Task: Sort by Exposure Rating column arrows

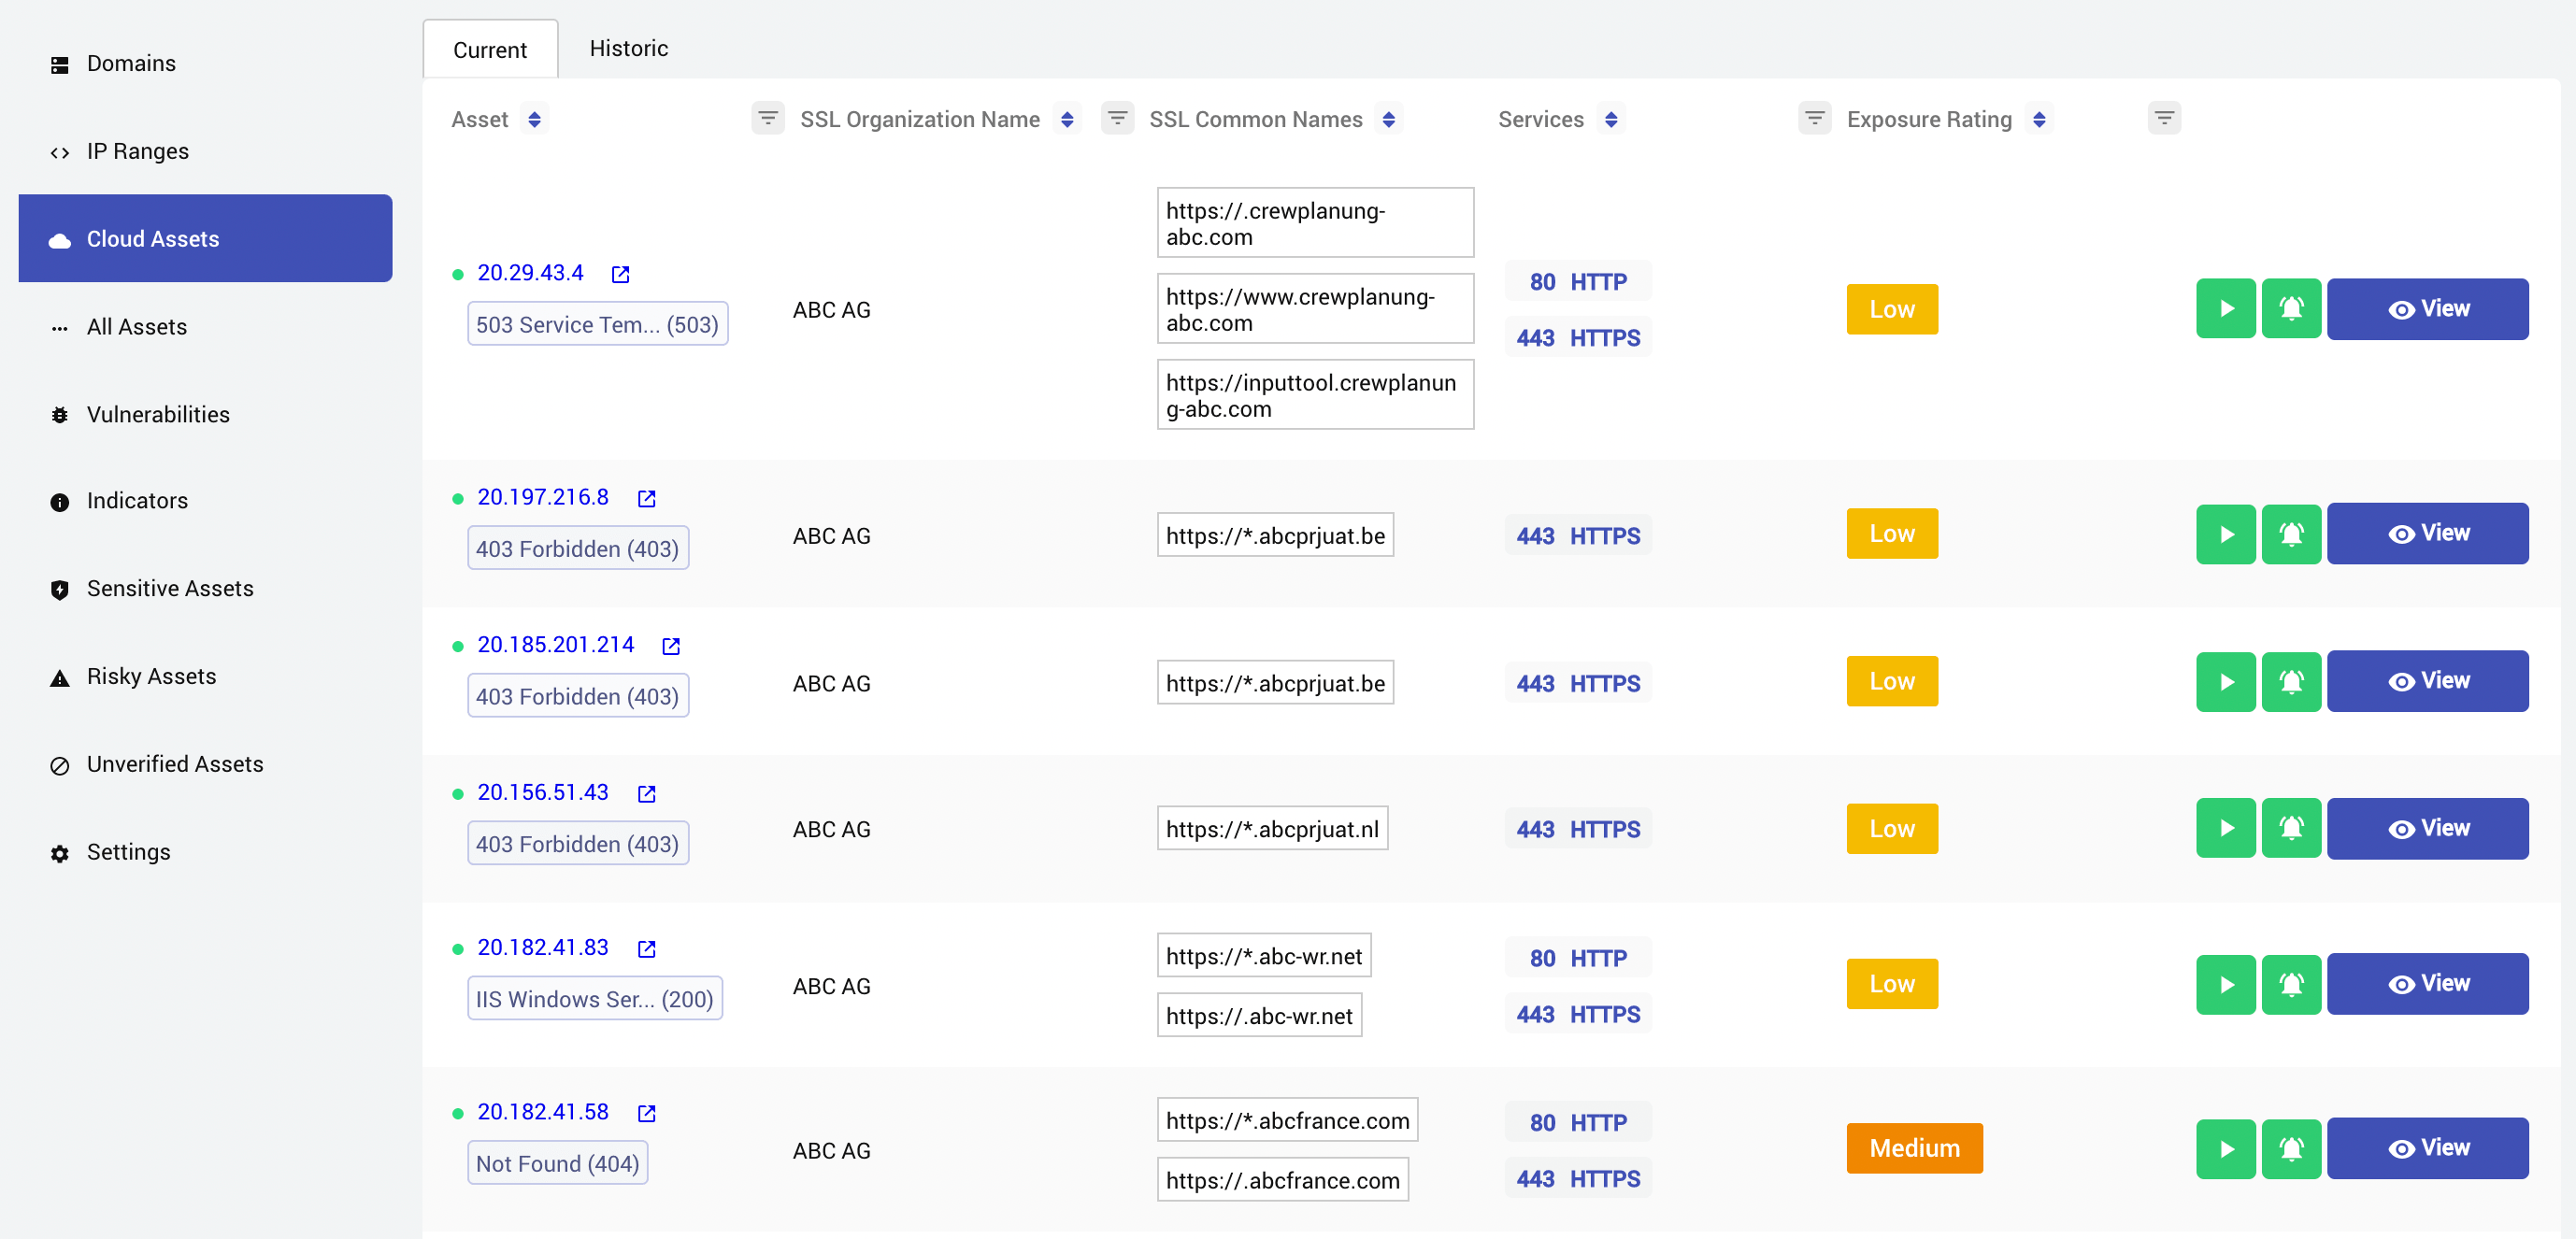Action: pyautogui.click(x=2038, y=120)
